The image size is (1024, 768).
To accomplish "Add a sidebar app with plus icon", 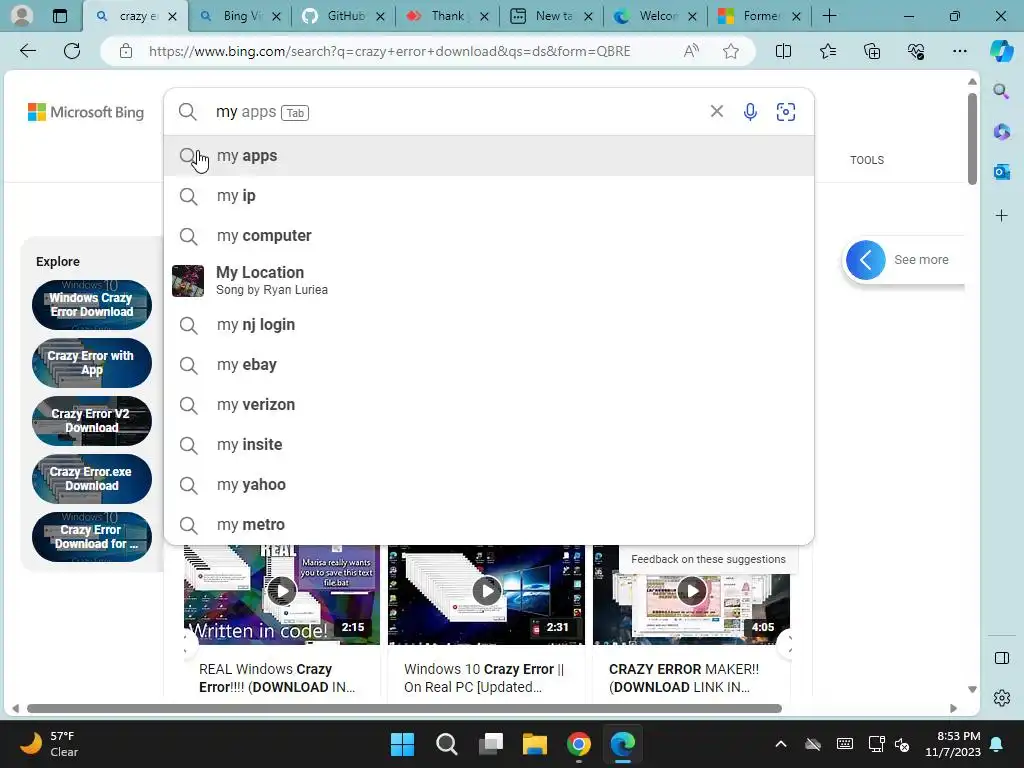I will click(x=1001, y=216).
